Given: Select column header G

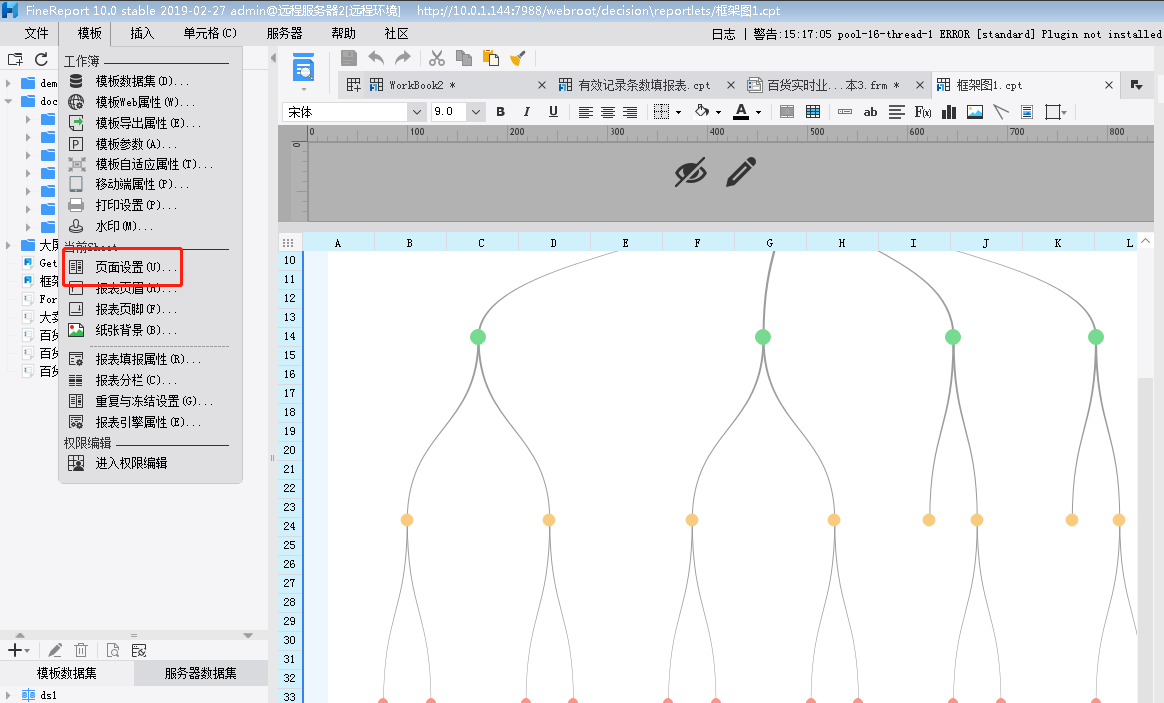Looking at the screenshot, I should click(x=770, y=243).
